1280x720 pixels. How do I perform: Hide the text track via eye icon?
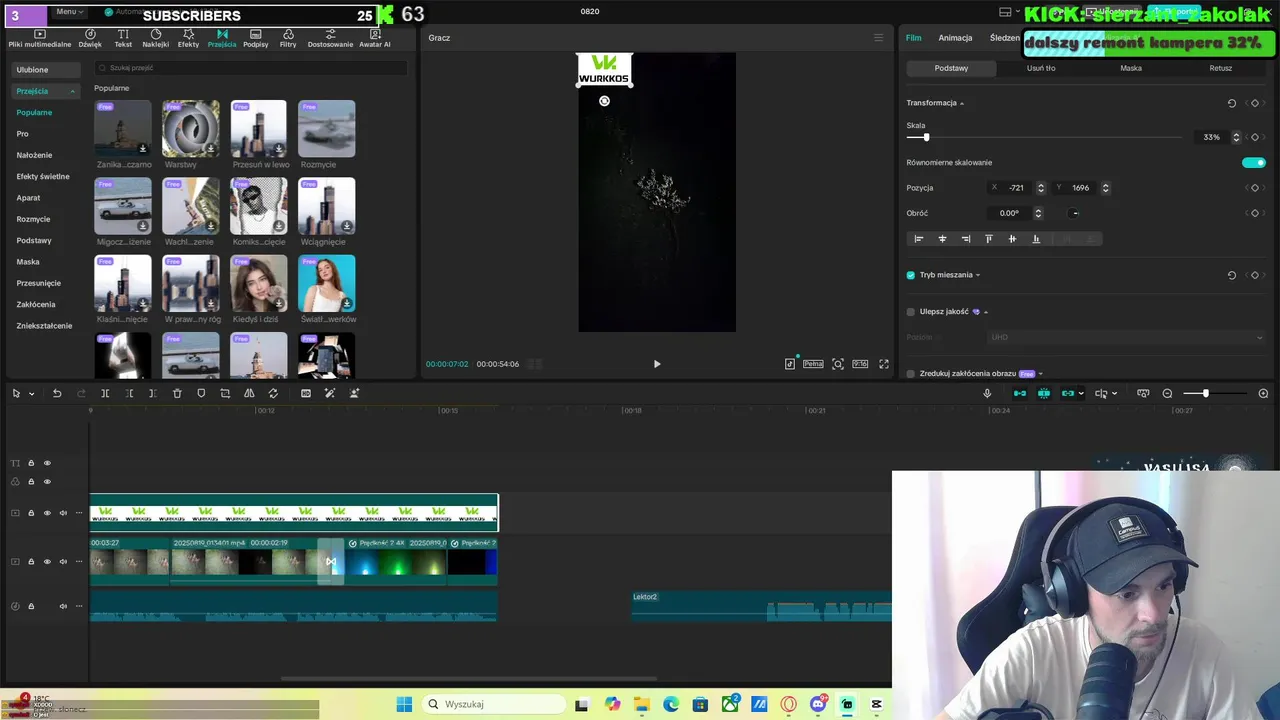pyautogui.click(x=46, y=463)
